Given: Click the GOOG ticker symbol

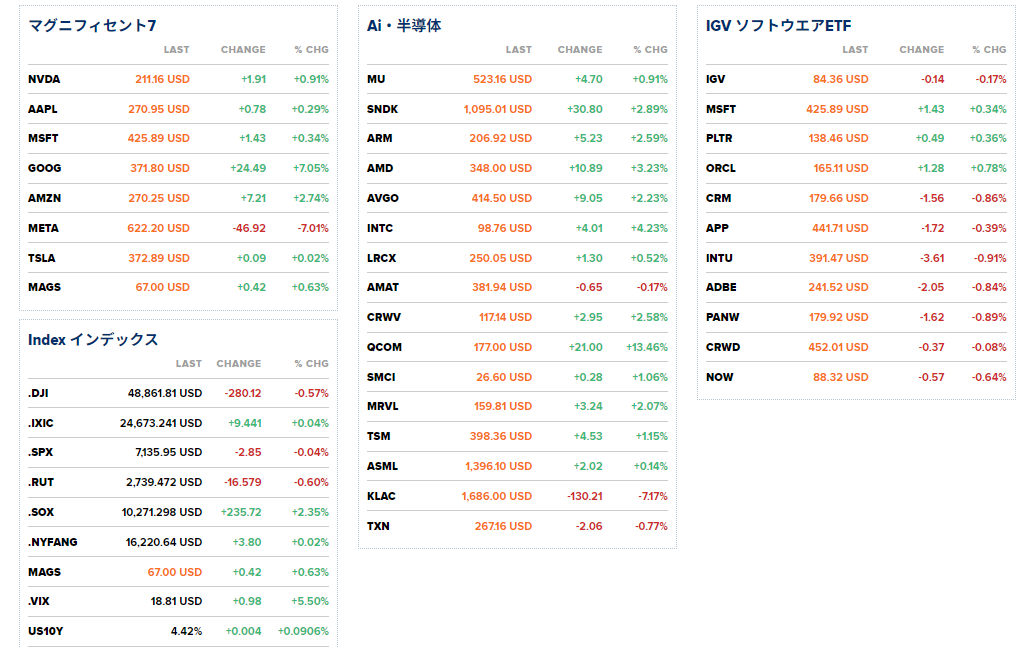Looking at the screenshot, I should click(45, 168).
